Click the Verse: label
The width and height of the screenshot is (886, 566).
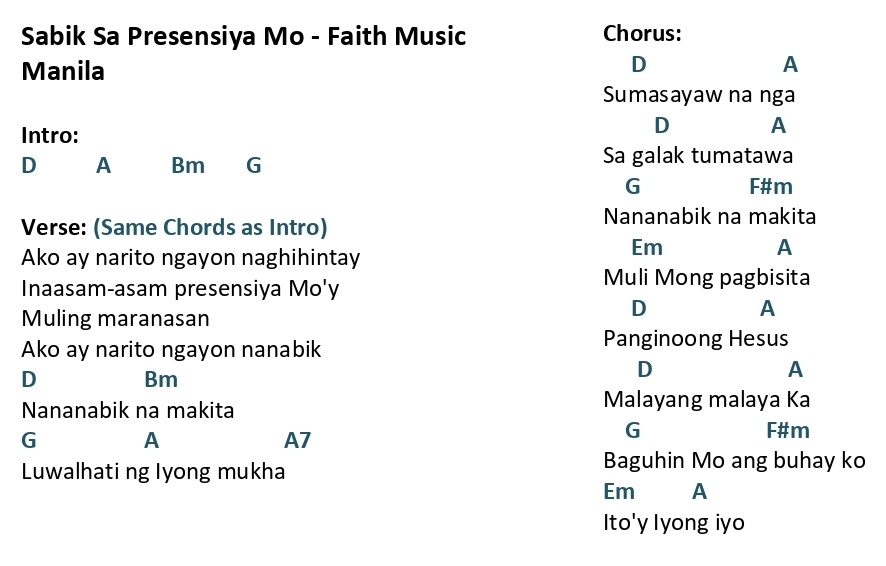(x=54, y=227)
